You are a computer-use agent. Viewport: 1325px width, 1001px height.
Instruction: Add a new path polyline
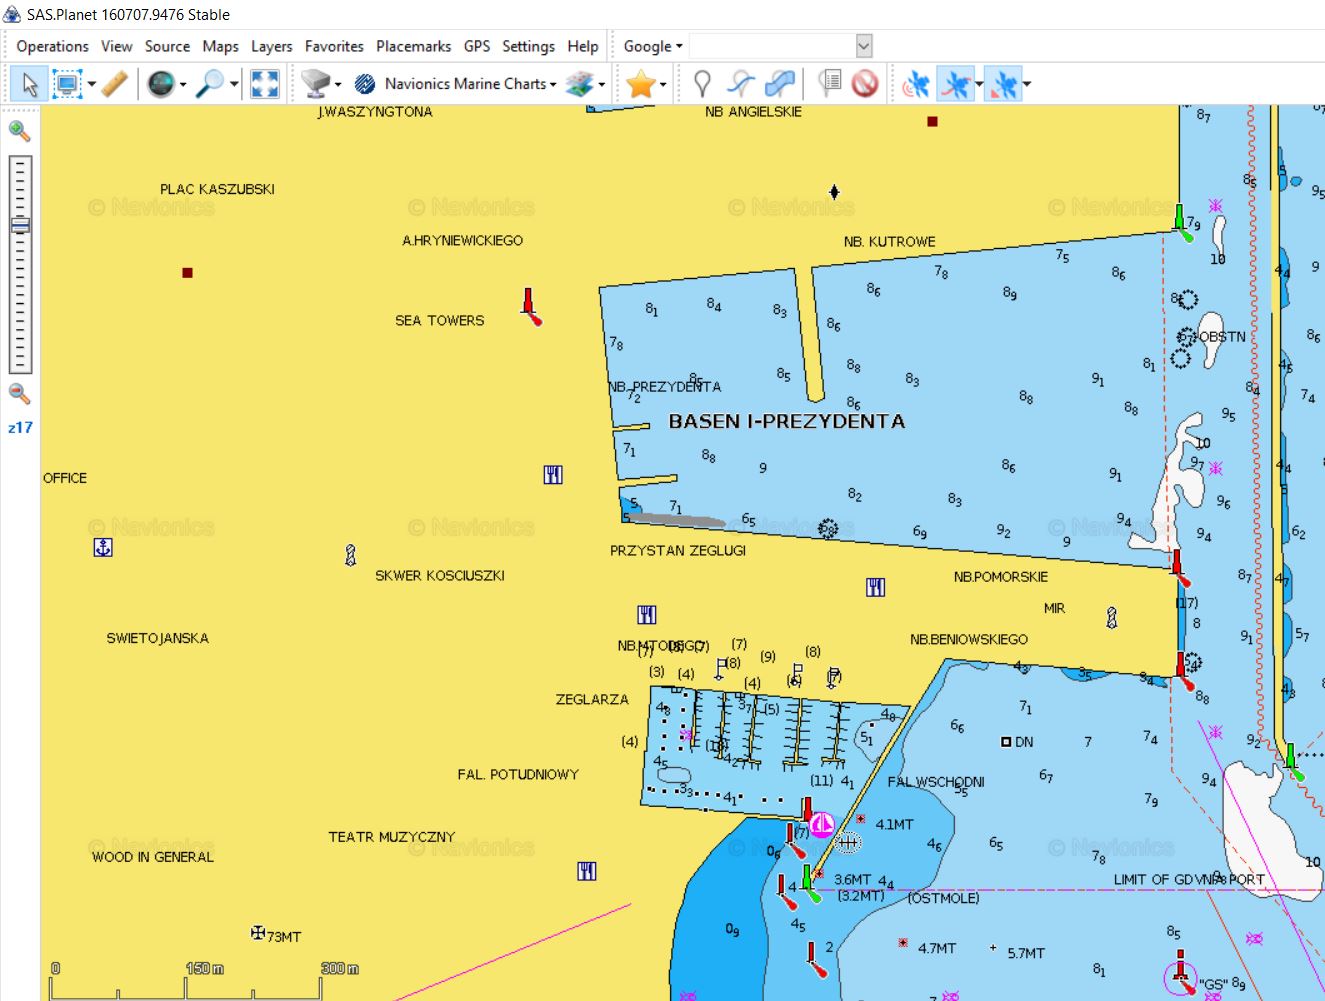(741, 84)
